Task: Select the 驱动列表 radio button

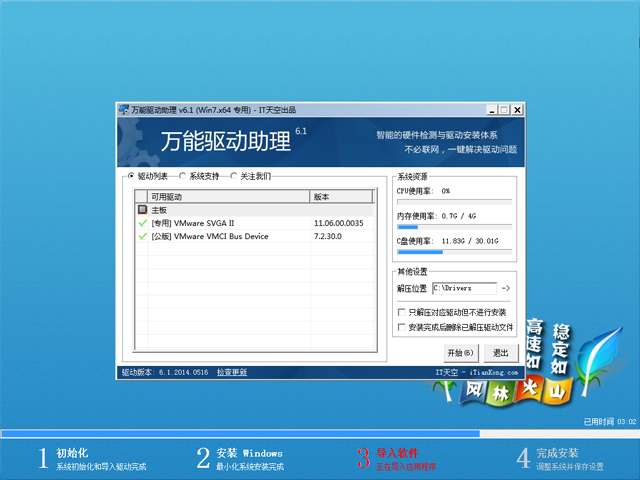Action: (x=130, y=176)
